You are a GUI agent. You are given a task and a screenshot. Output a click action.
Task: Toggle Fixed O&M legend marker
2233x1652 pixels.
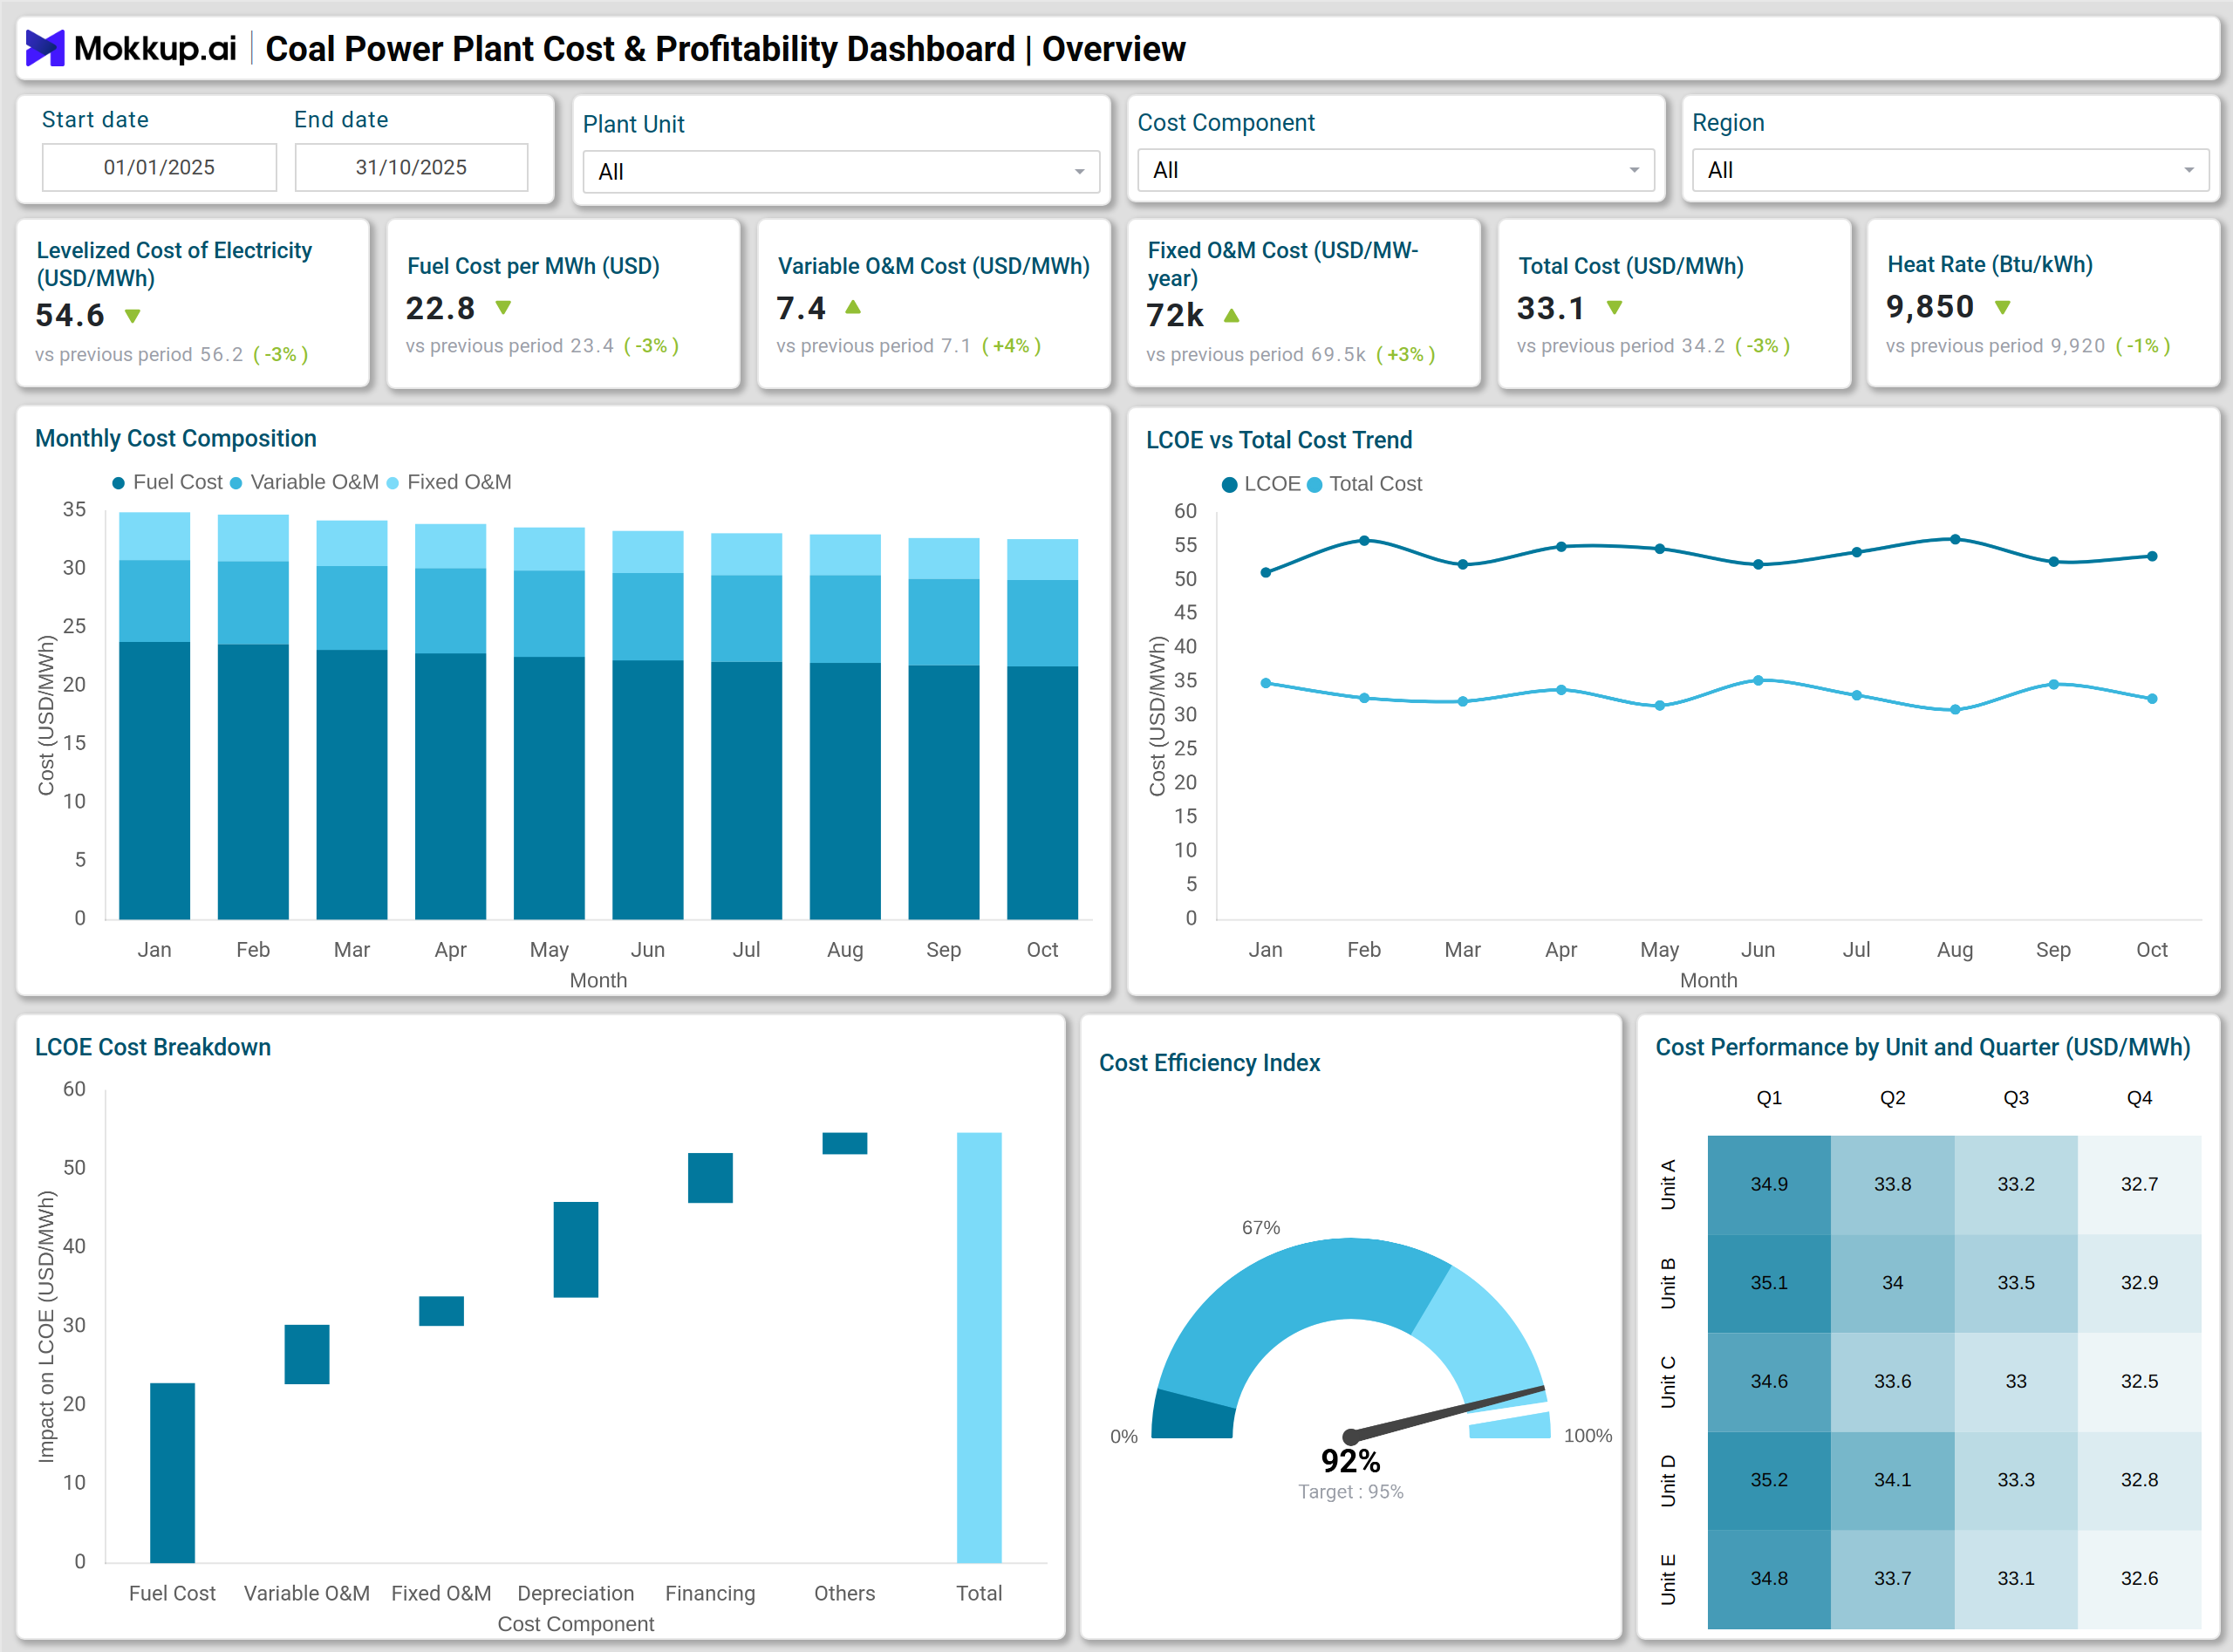pyautogui.click(x=393, y=483)
